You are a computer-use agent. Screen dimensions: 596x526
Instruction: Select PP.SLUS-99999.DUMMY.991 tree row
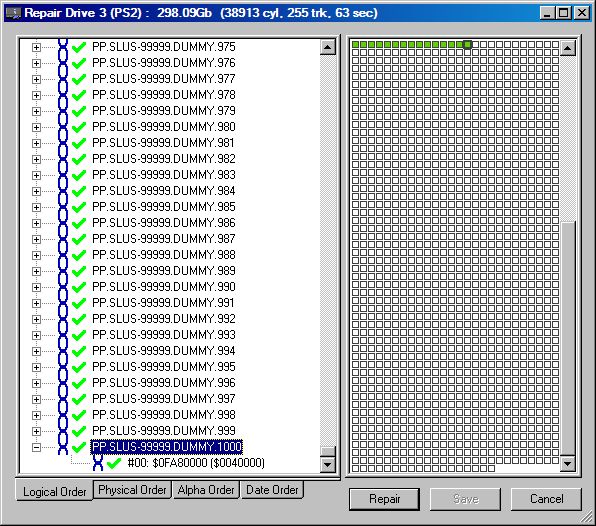click(163, 303)
